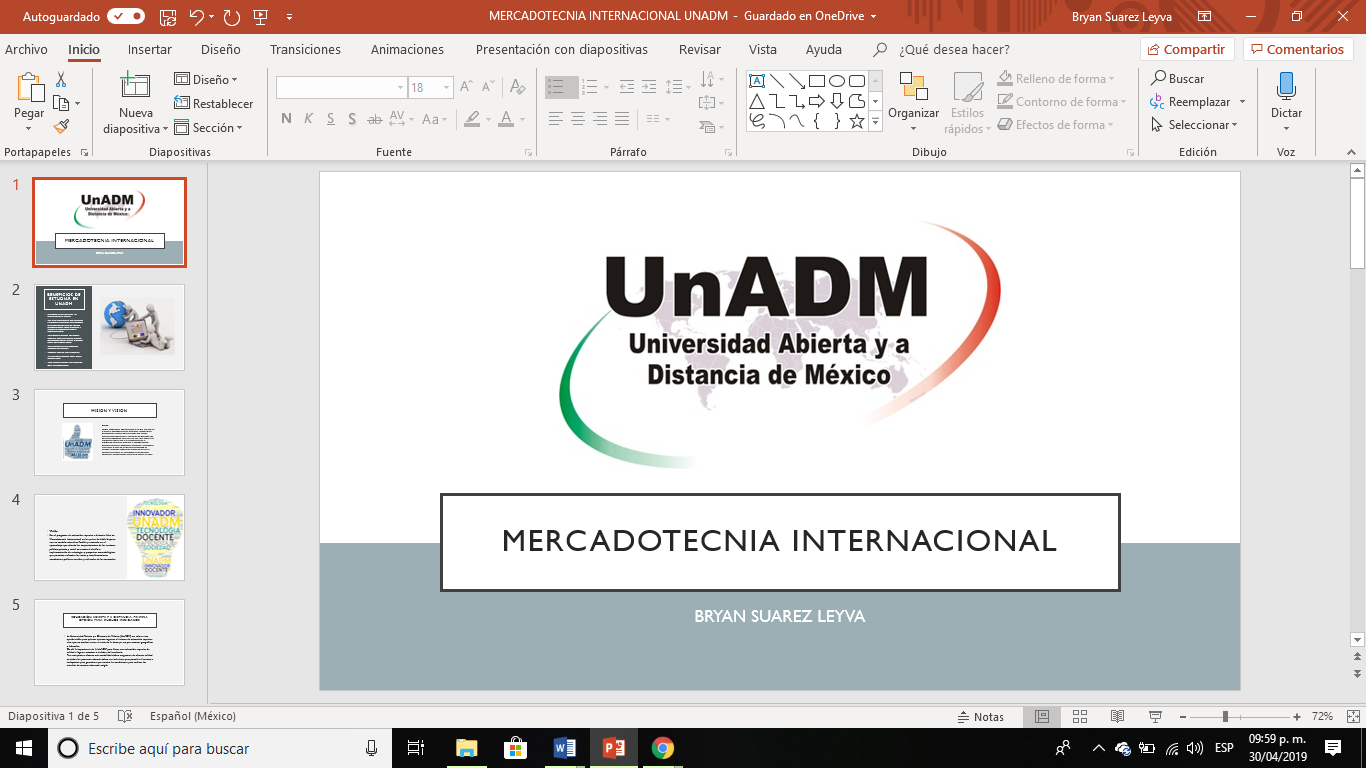This screenshot has width=1366, height=768.
Task: Open Word from the taskbar
Action: (564, 748)
